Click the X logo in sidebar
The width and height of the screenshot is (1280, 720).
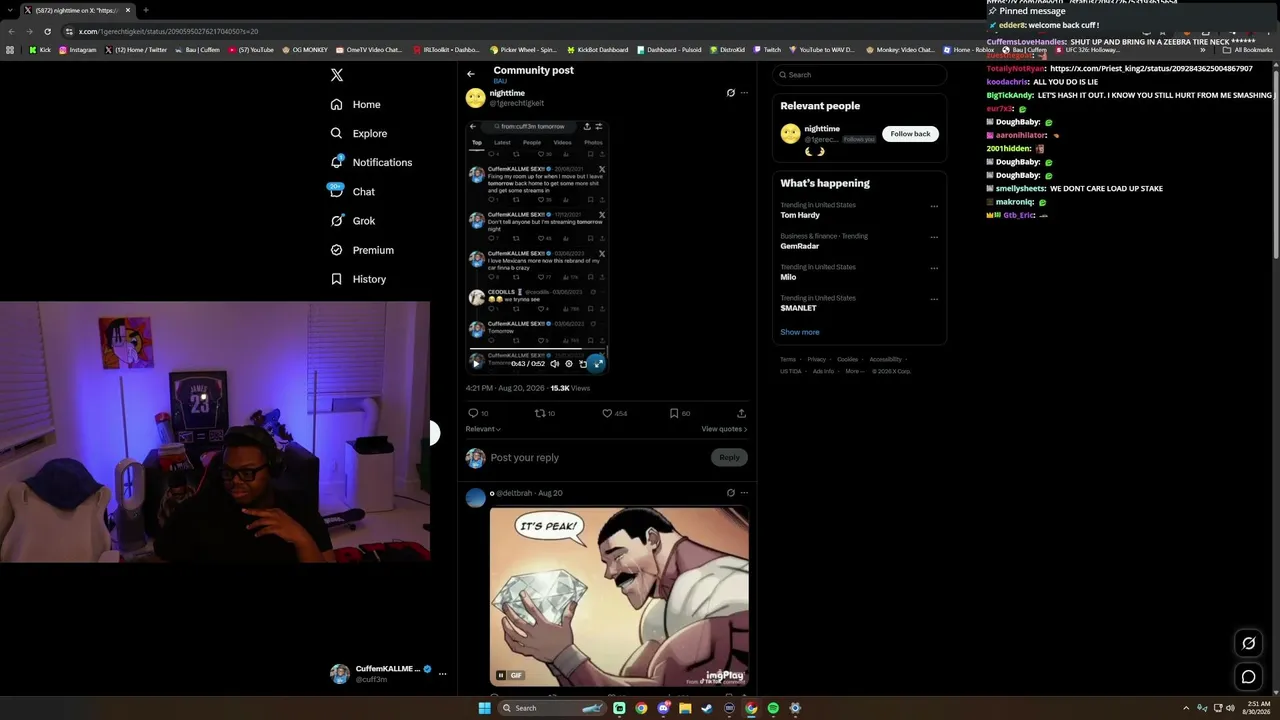[337, 75]
